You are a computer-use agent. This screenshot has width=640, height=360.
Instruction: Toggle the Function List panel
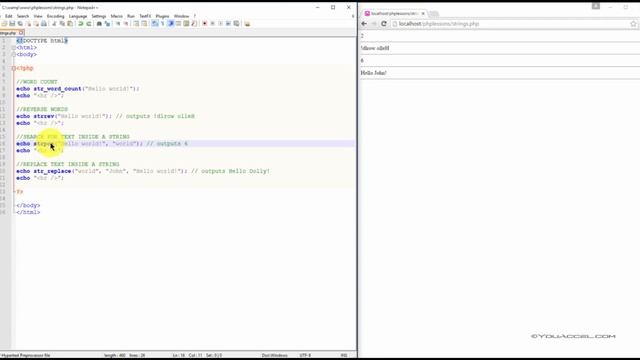tap(193, 24)
